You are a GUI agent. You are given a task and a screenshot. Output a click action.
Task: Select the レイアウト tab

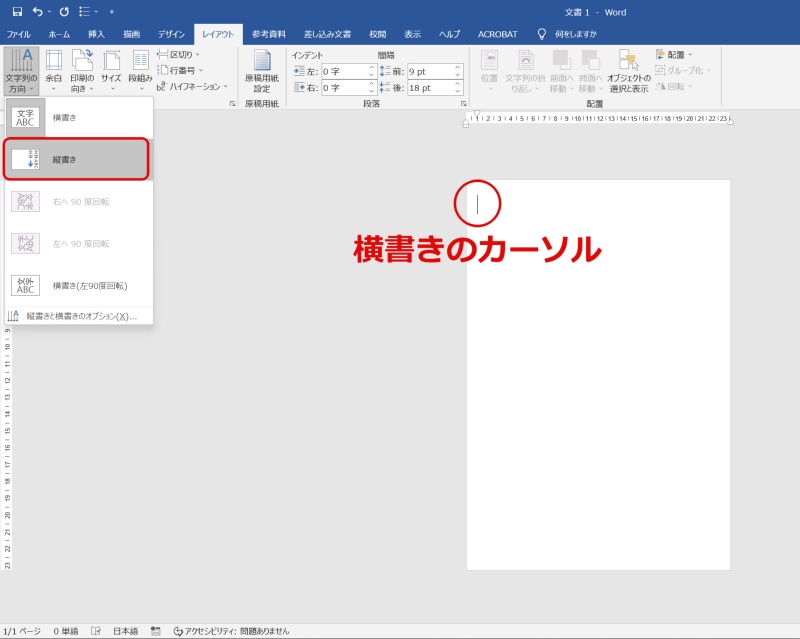(218, 34)
